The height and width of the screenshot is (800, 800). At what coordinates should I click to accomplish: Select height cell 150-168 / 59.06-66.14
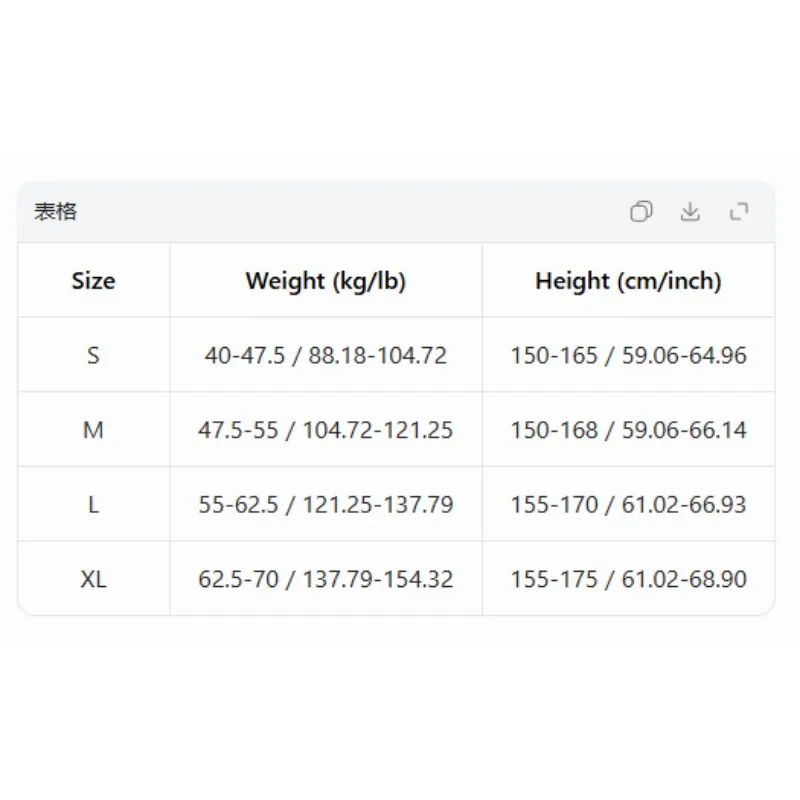(629, 430)
